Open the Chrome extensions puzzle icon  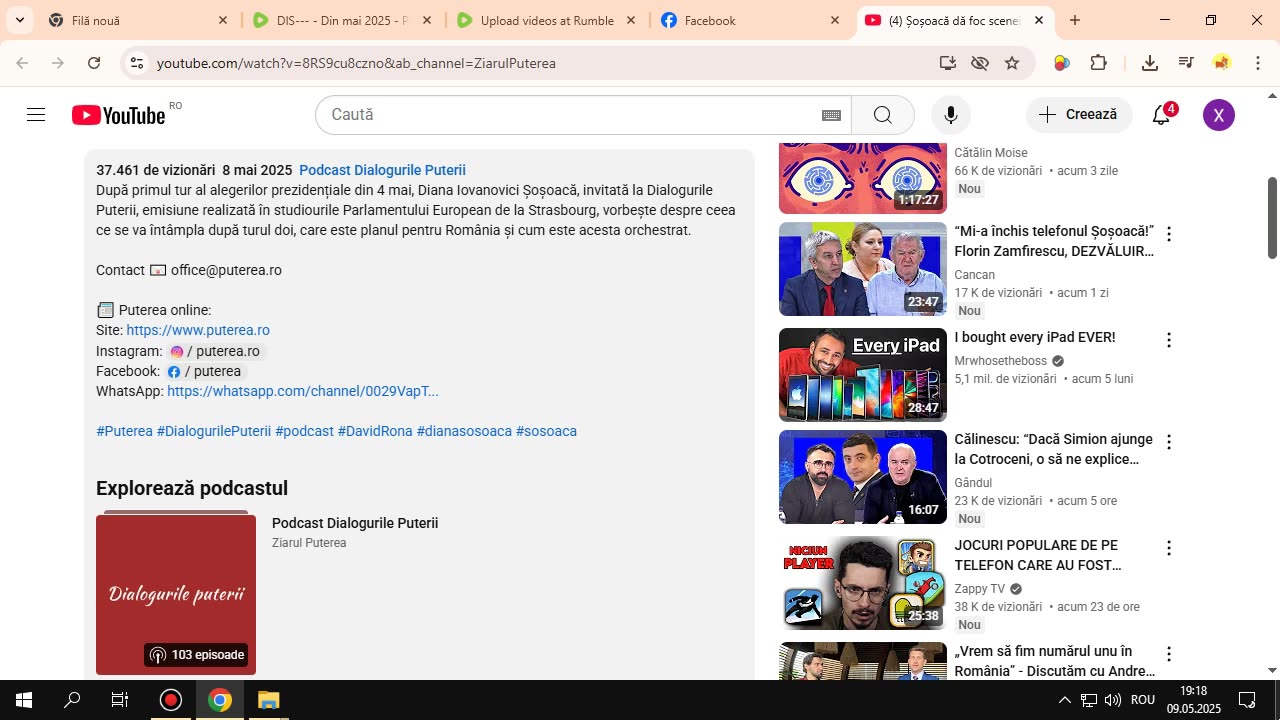(1098, 63)
